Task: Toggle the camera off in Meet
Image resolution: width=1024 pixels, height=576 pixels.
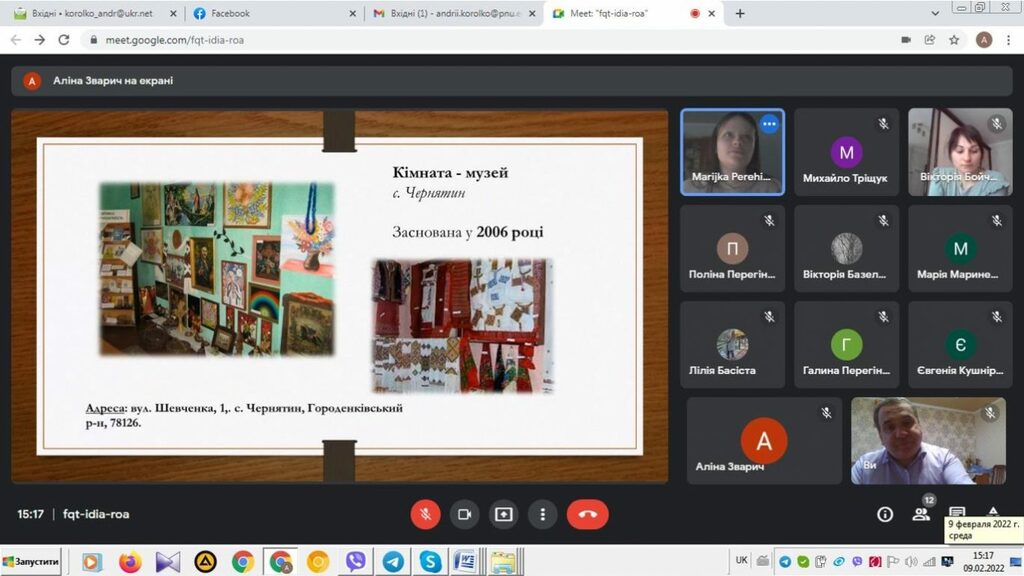Action: [x=464, y=514]
